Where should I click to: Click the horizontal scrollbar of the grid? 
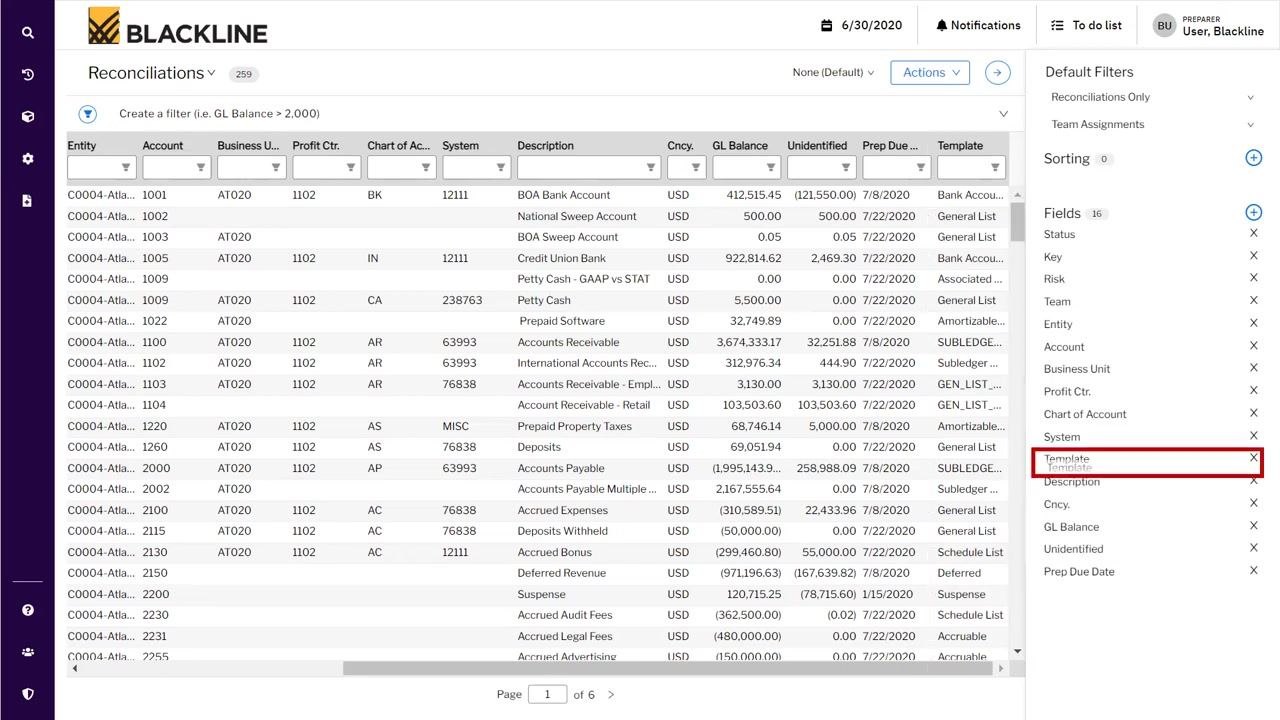pyautogui.click(x=668, y=668)
